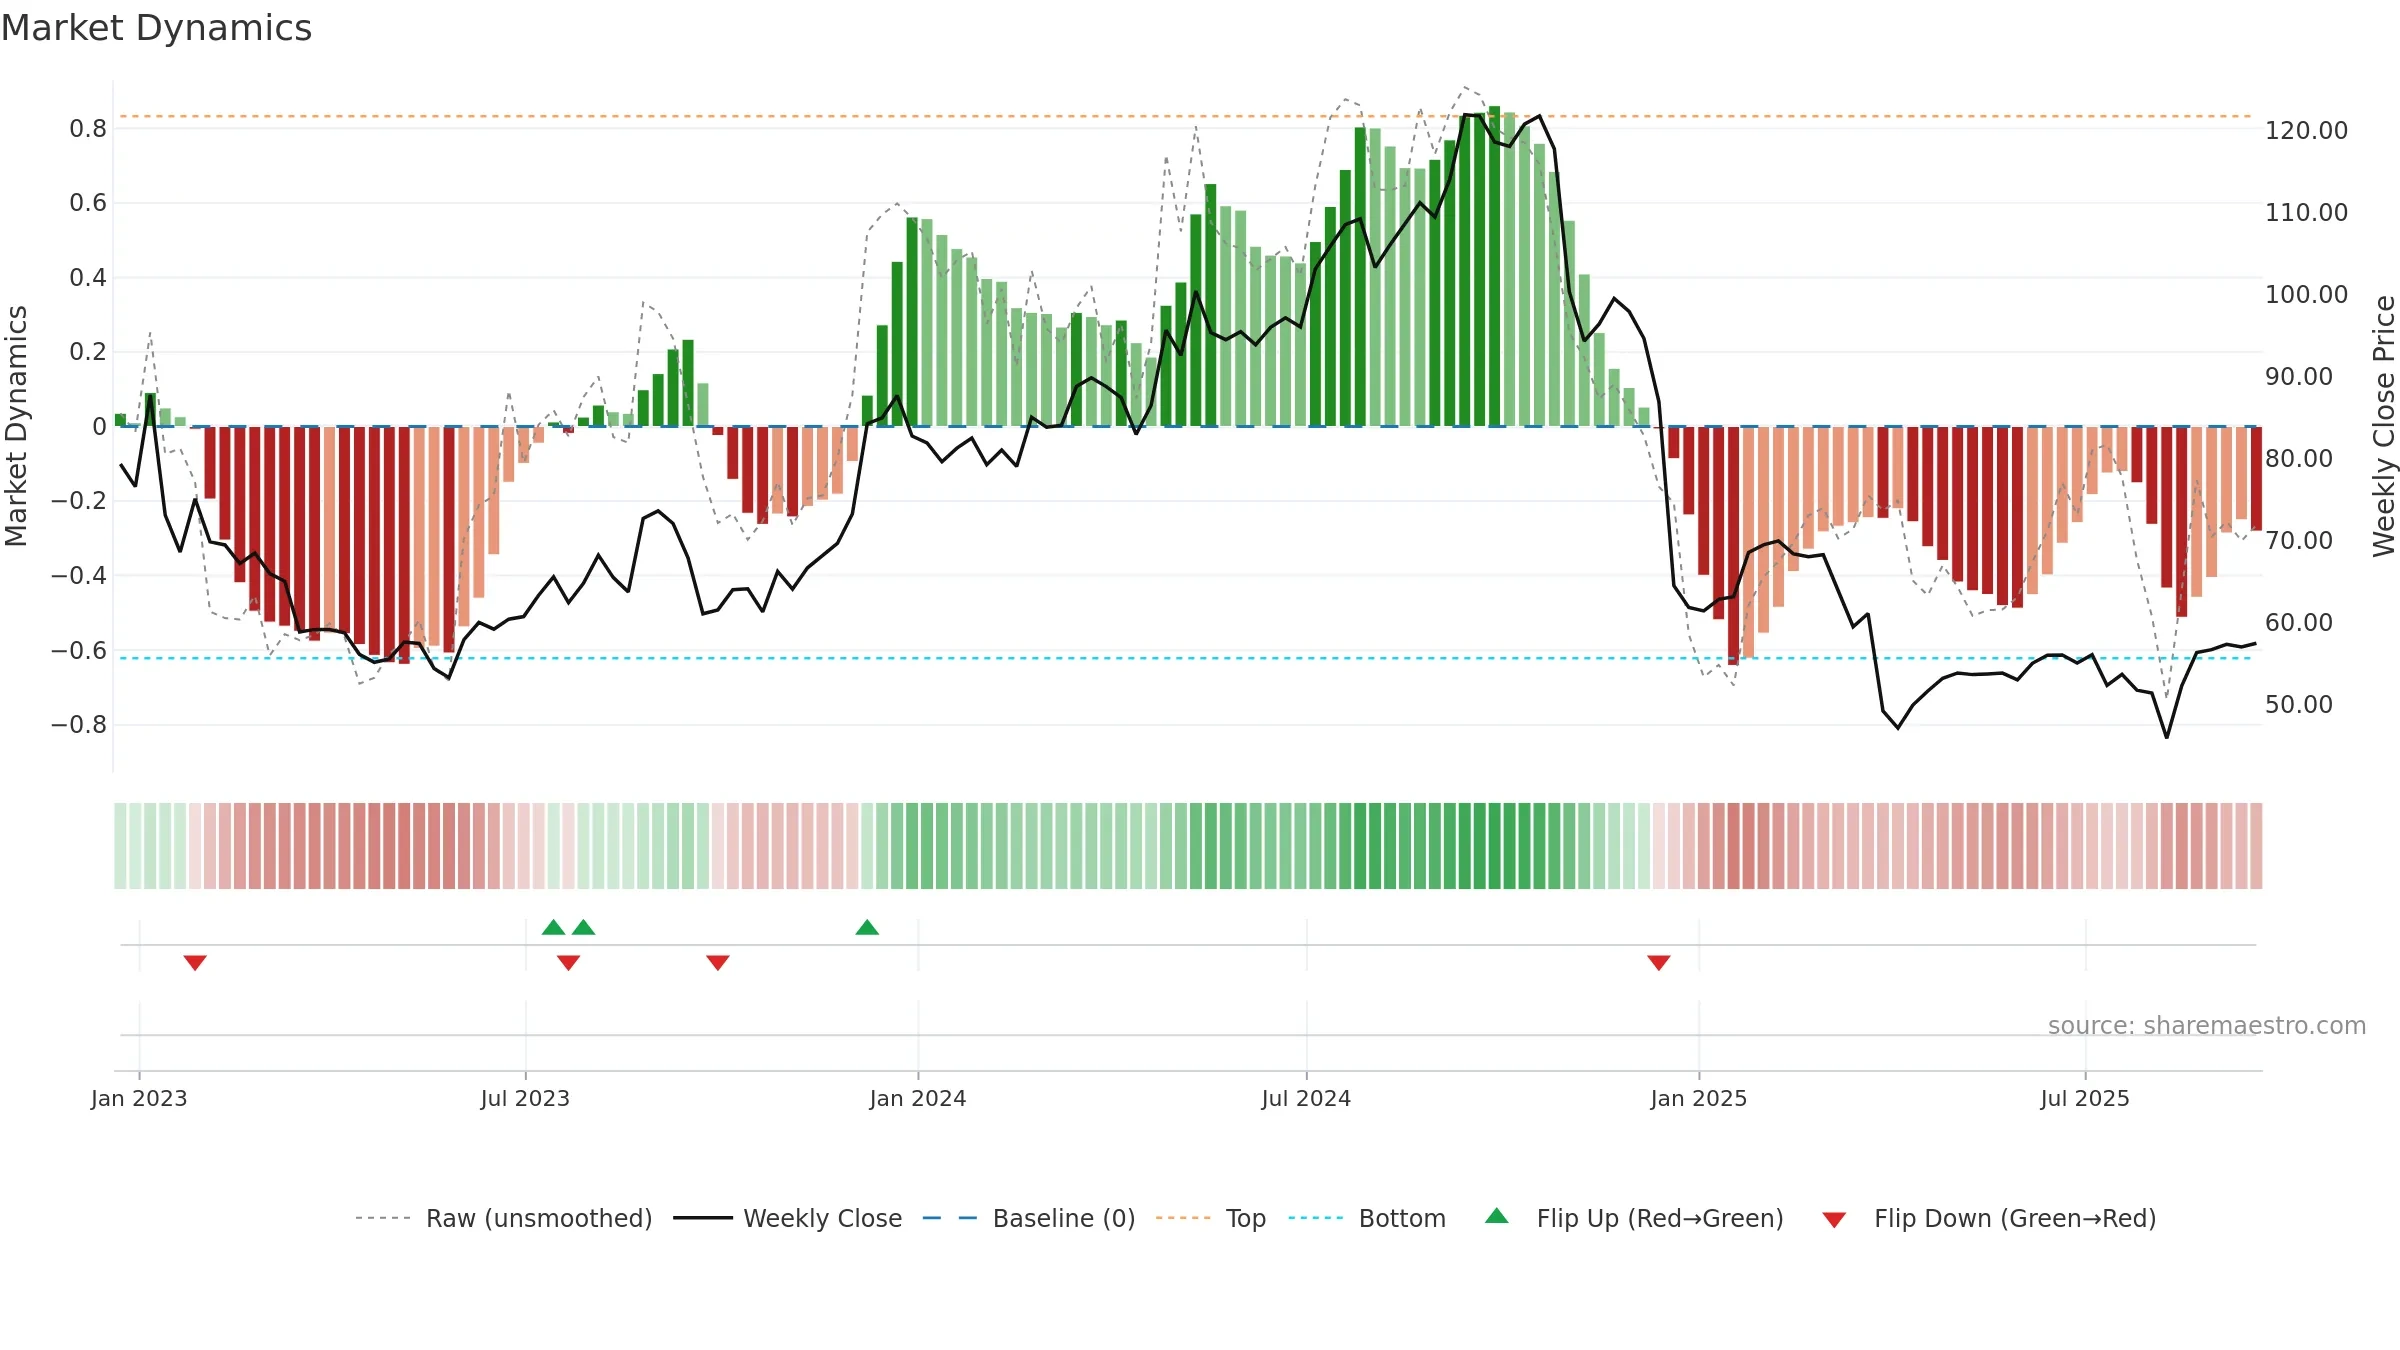This screenshot has width=2400, height=1350.
Task: Click the Market Dynamics vertical axis title
Action: (x=16, y=426)
